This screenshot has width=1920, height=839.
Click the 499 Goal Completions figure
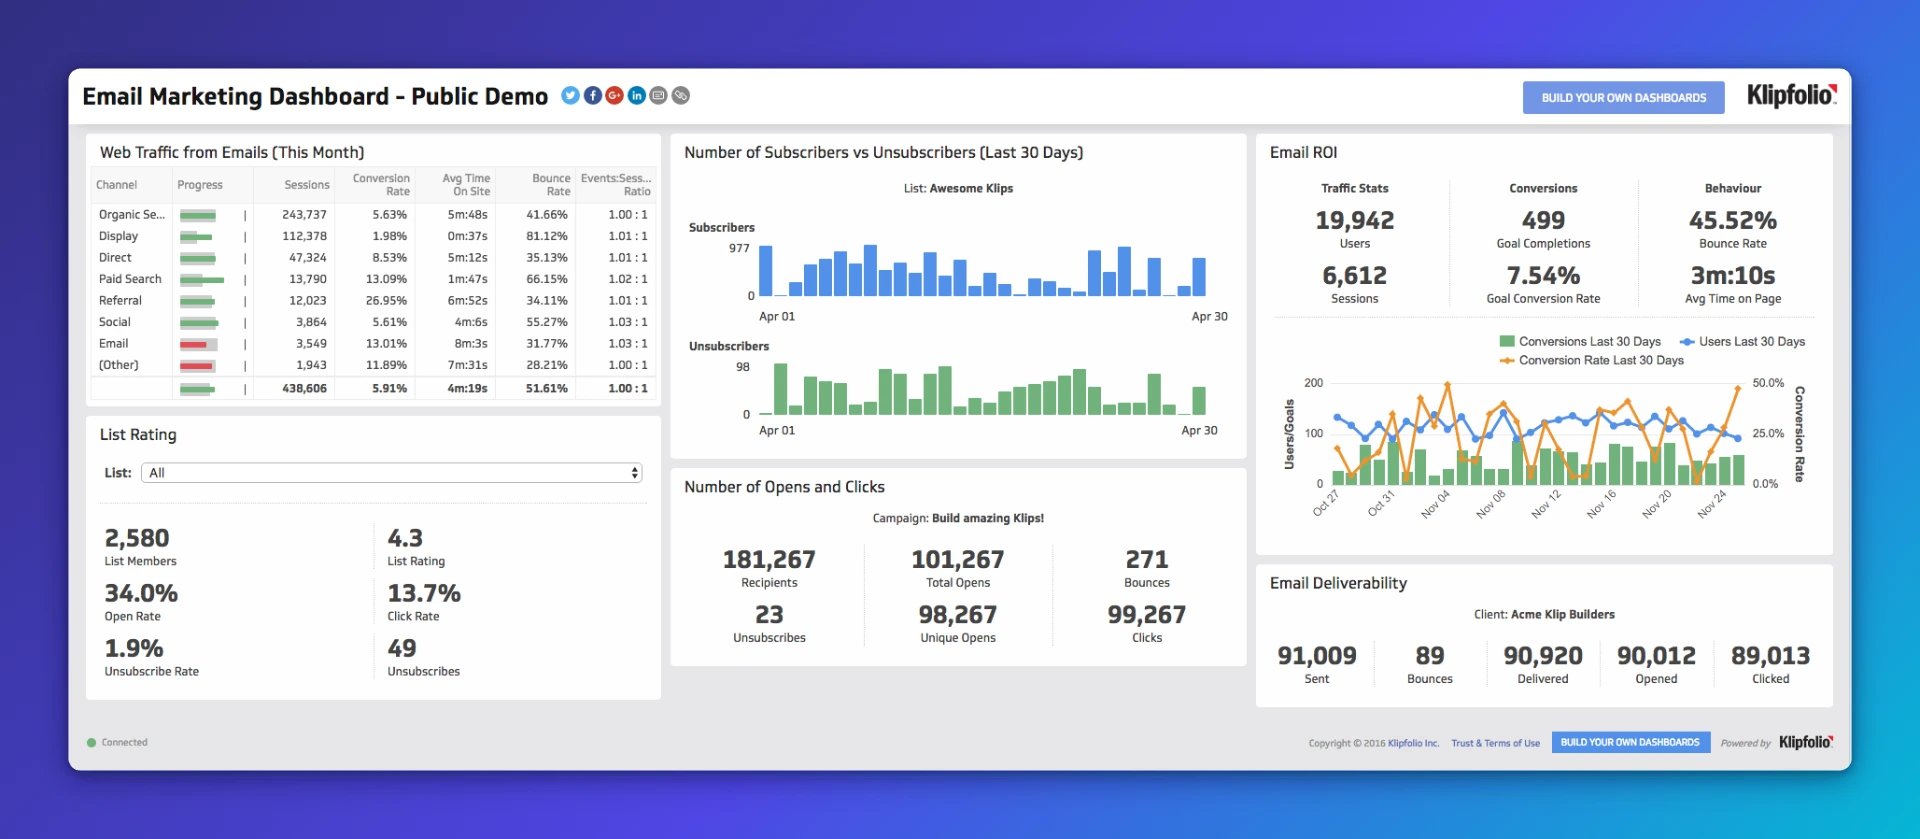(1543, 220)
